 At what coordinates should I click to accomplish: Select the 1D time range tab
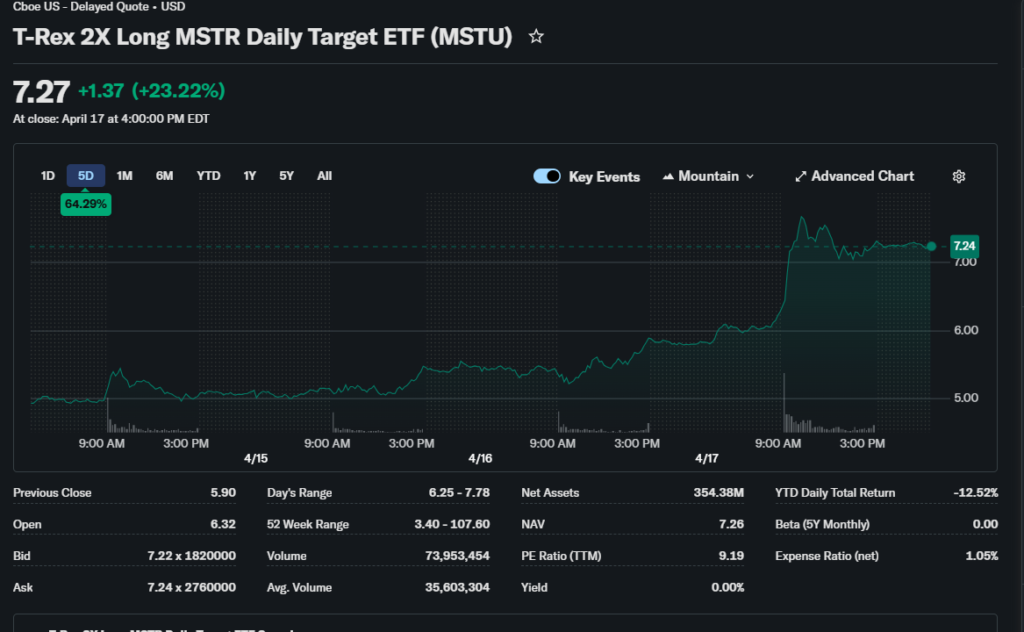click(x=47, y=176)
